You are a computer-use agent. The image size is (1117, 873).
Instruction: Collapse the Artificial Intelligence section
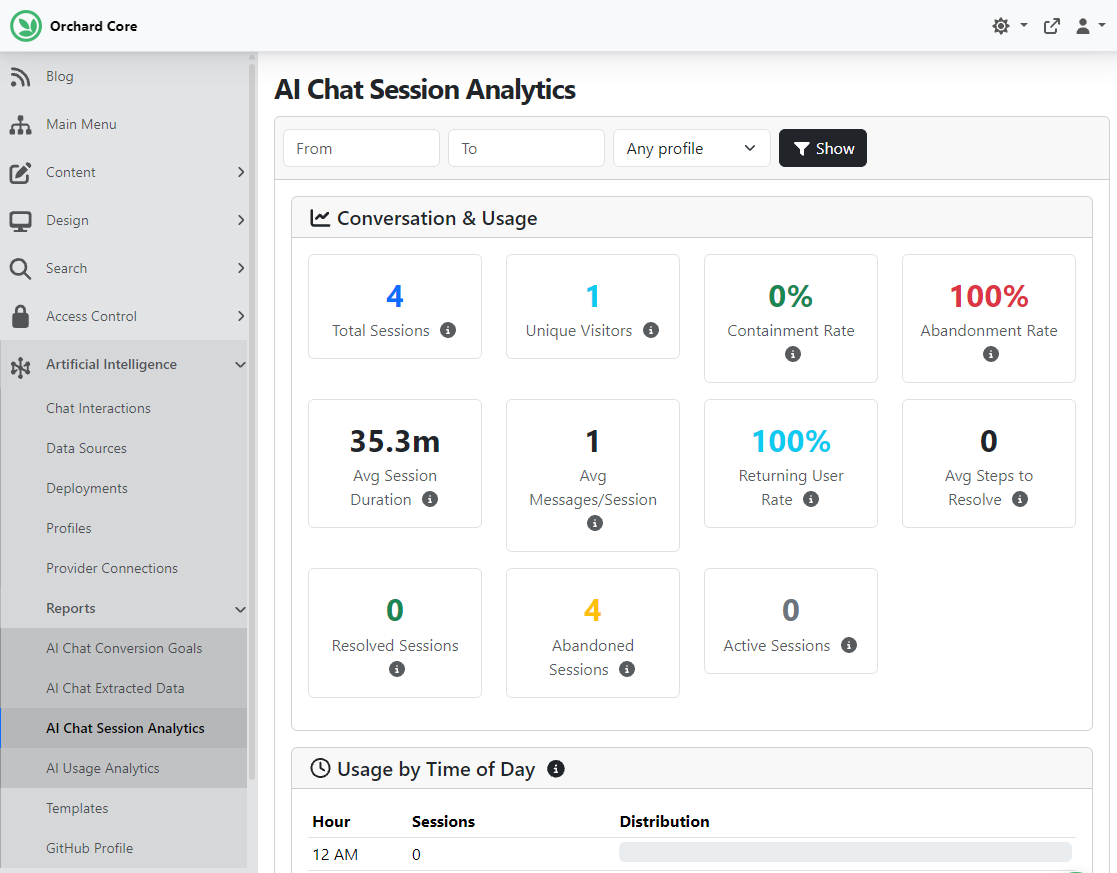click(241, 365)
